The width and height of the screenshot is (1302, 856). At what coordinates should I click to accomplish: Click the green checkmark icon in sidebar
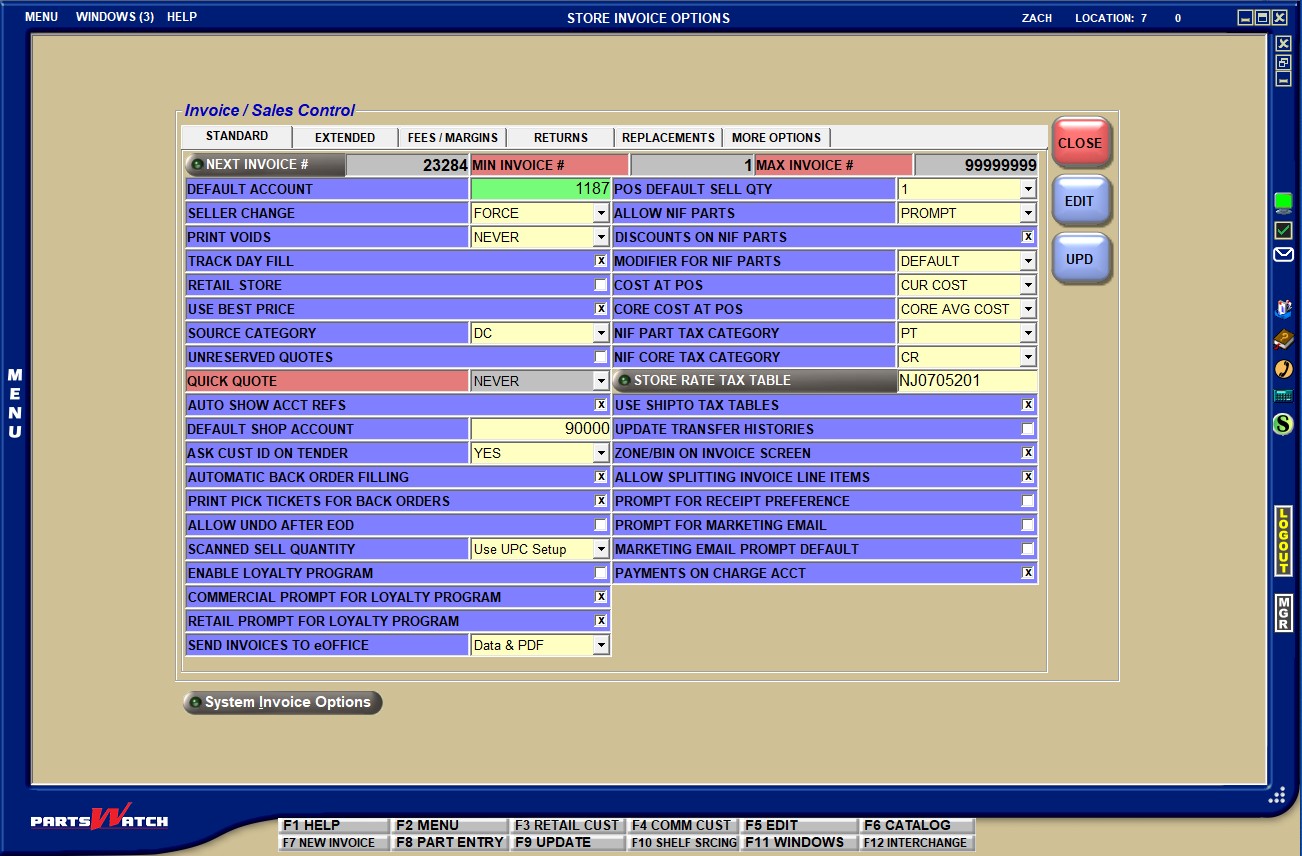click(1283, 230)
